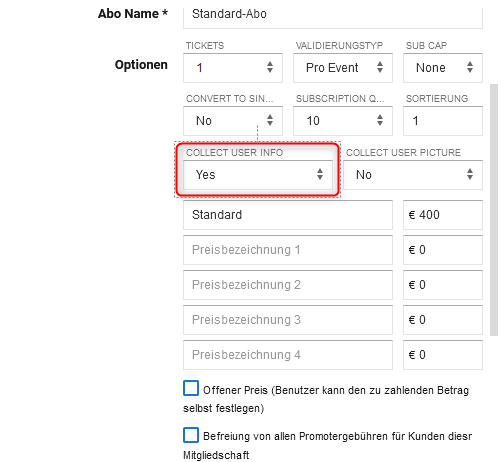Click the vertical scrollbar on the right

494,210
